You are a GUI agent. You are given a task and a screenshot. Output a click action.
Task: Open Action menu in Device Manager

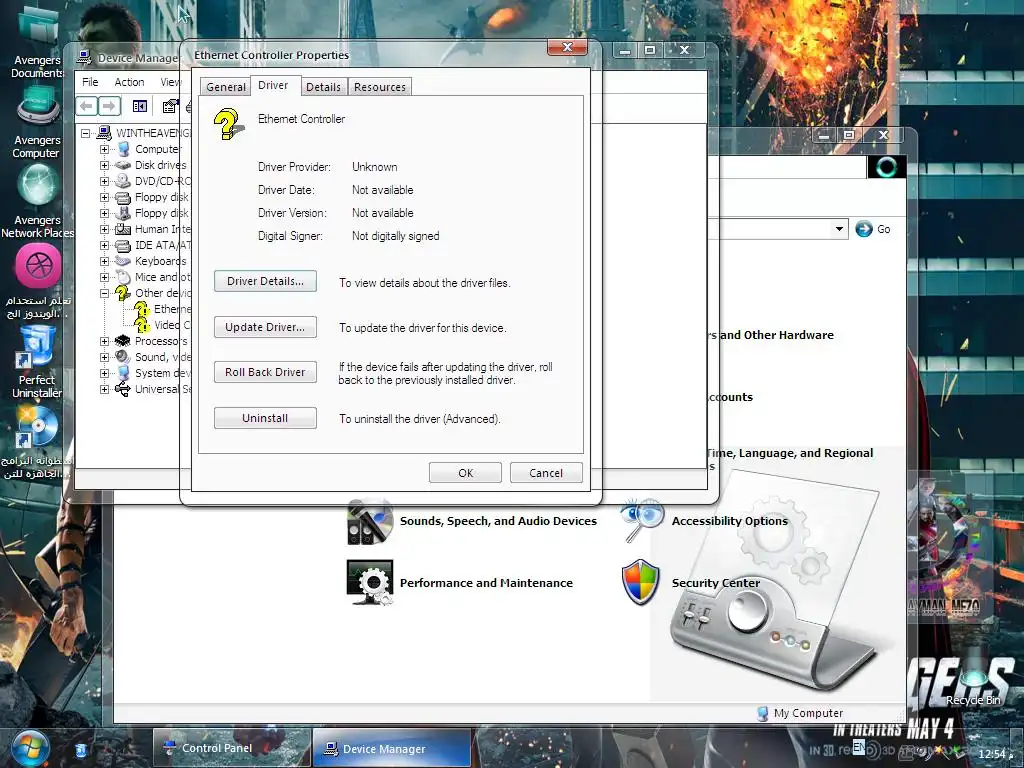point(129,82)
